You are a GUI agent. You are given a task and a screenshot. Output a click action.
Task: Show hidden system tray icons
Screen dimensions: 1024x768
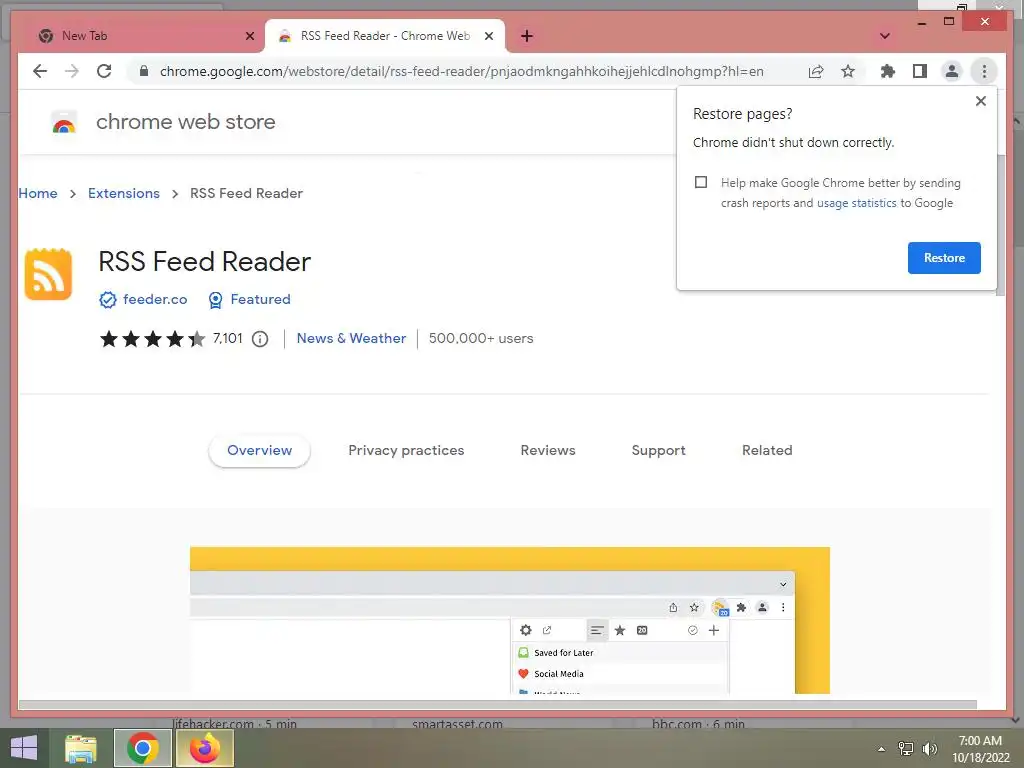tap(881, 749)
